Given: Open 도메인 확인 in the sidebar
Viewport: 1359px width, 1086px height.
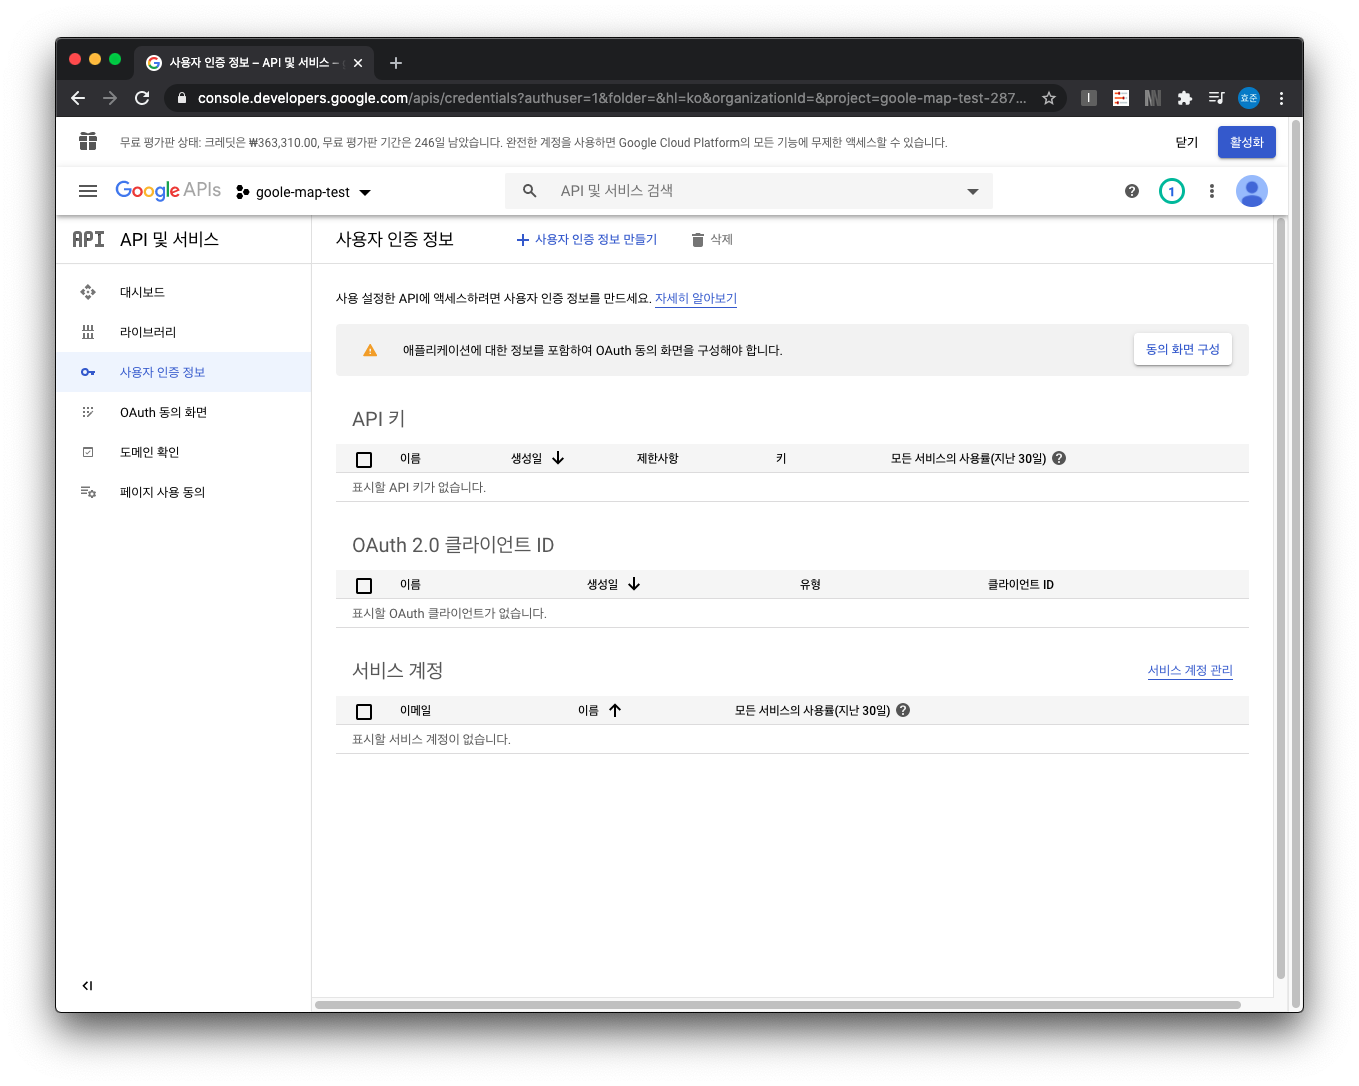Looking at the screenshot, I should click(x=184, y=452).
